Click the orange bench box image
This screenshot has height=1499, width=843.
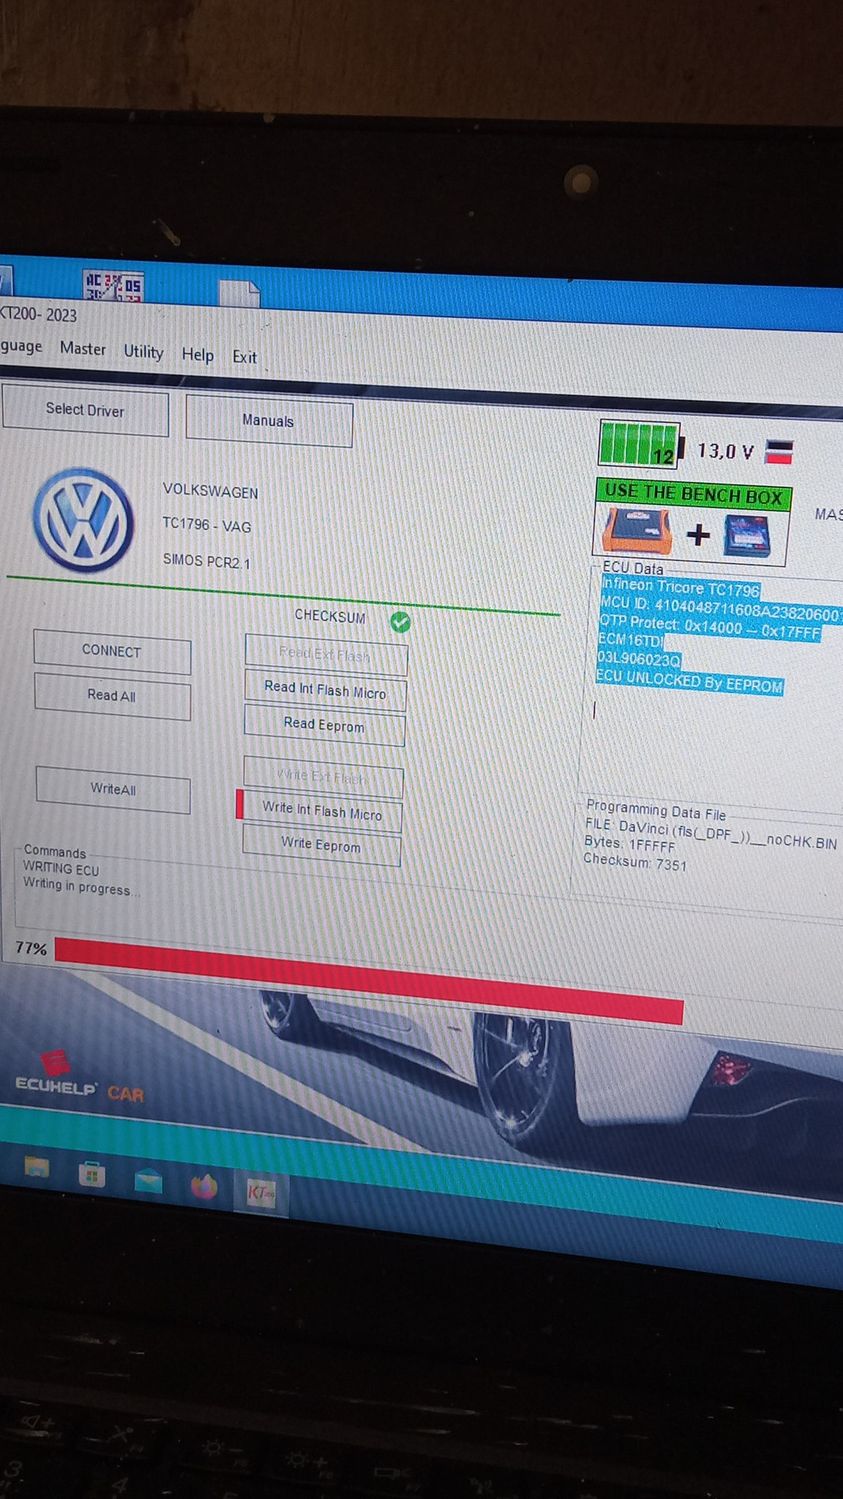tap(635, 530)
